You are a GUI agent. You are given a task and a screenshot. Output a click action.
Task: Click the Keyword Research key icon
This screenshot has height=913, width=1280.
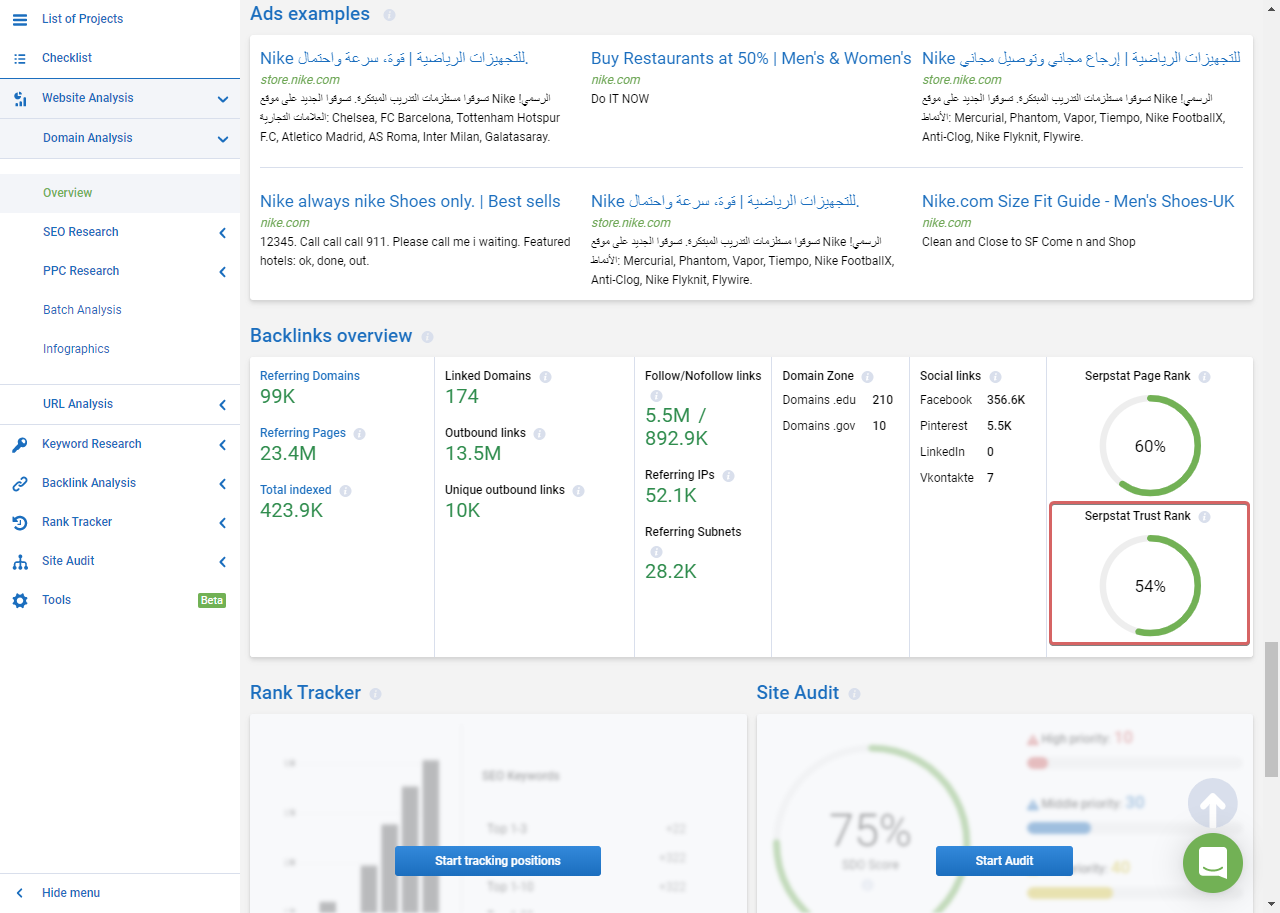[x=20, y=445]
